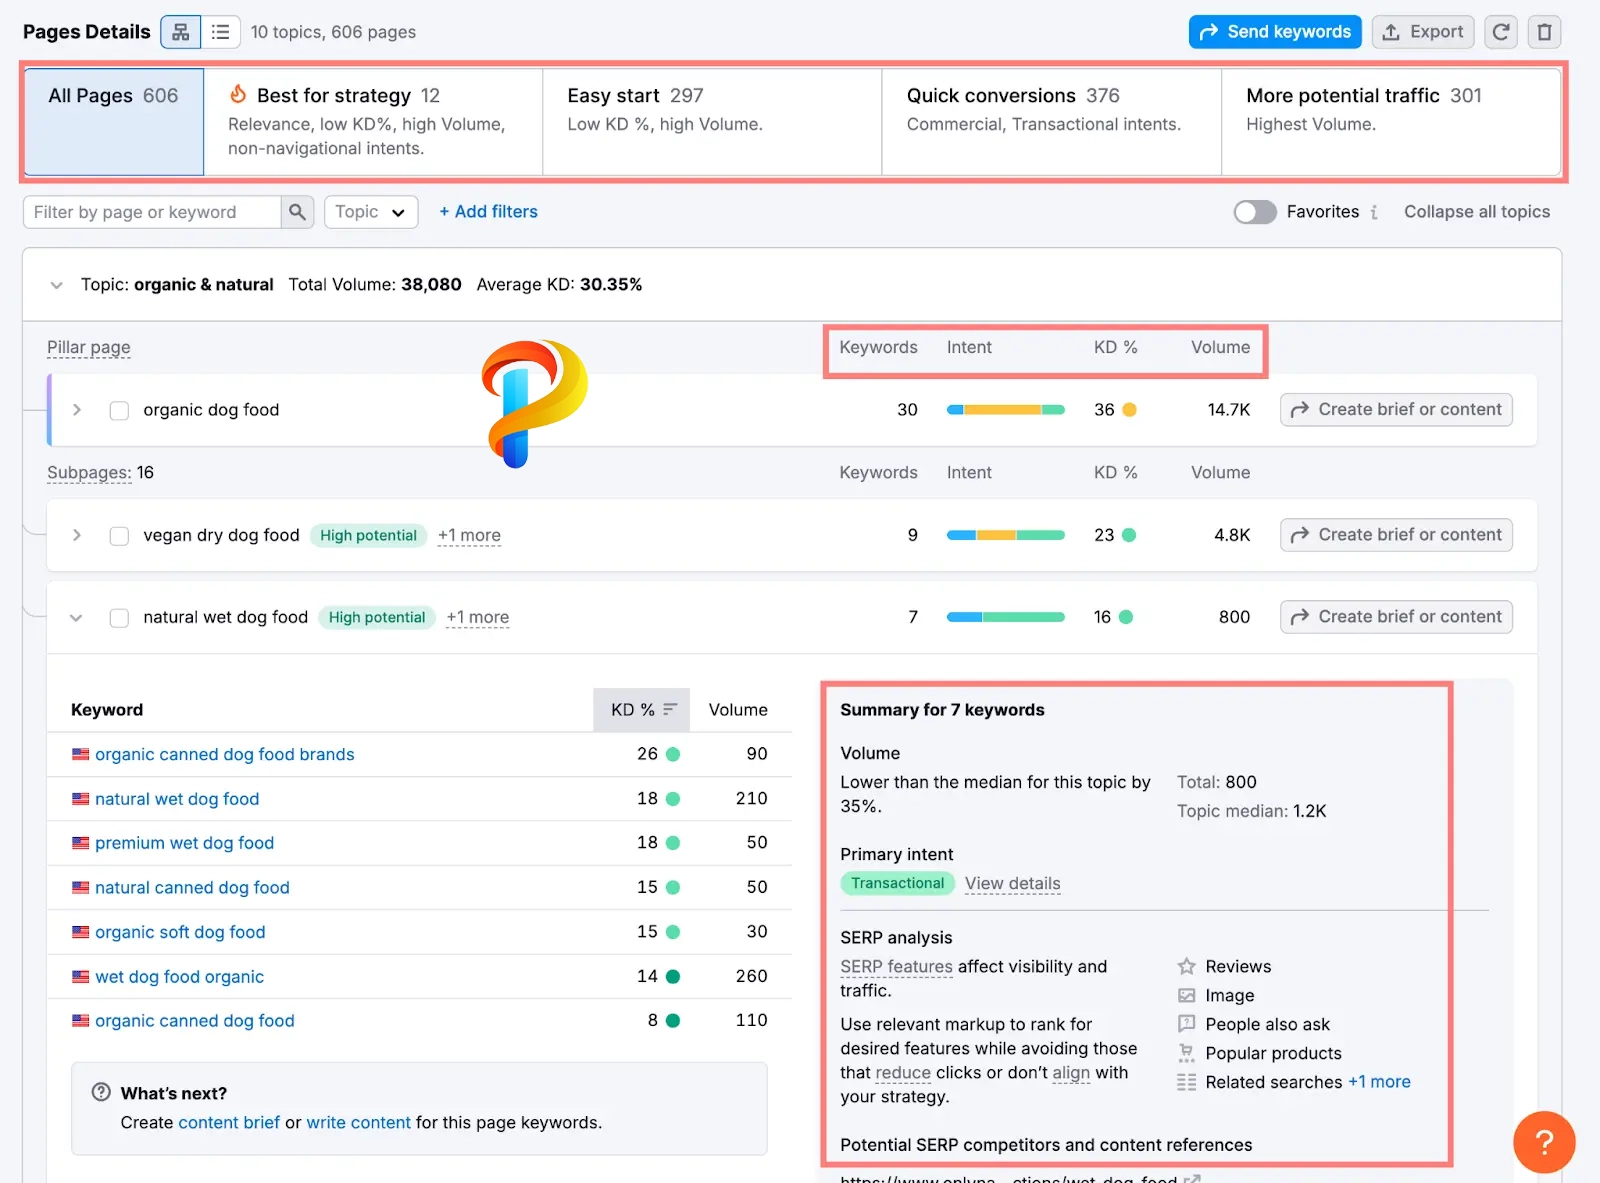Click Favorites info icon

(1375, 212)
